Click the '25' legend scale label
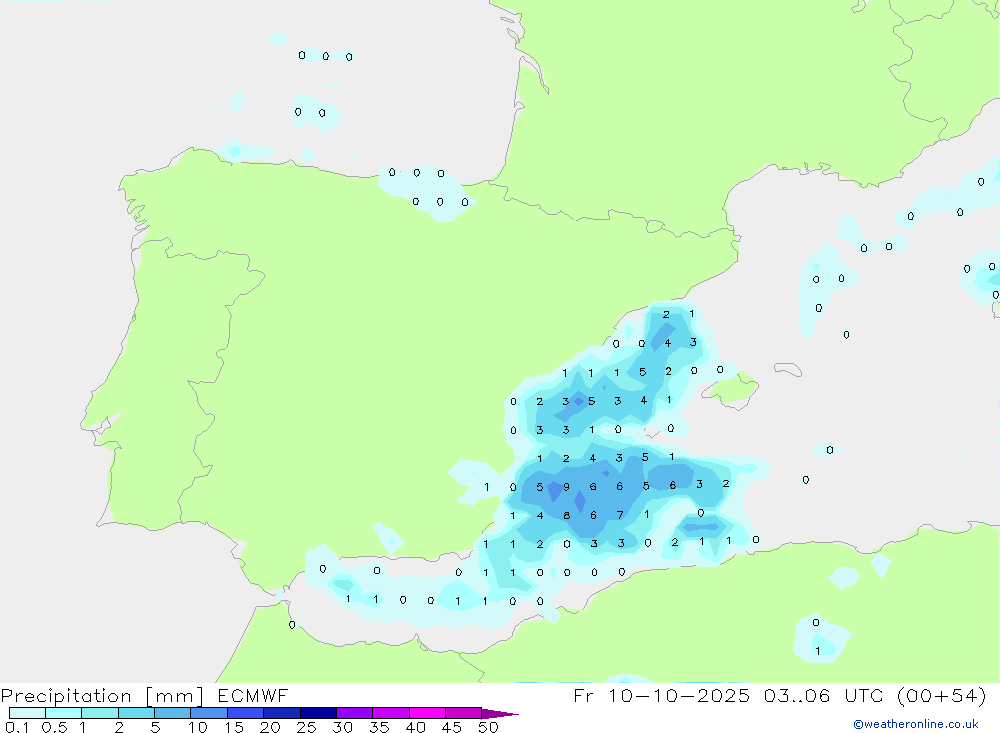Viewport: 1000px width, 733px height. point(306,727)
